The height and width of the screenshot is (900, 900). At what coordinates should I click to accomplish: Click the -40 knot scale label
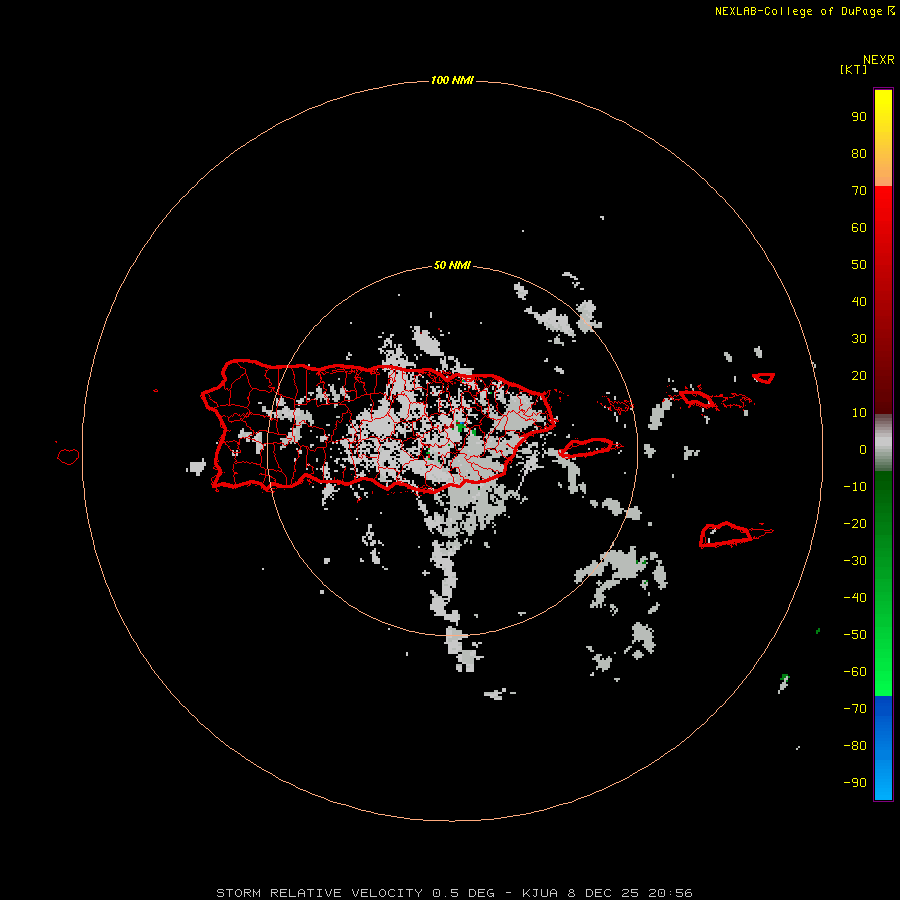pos(855,598)
